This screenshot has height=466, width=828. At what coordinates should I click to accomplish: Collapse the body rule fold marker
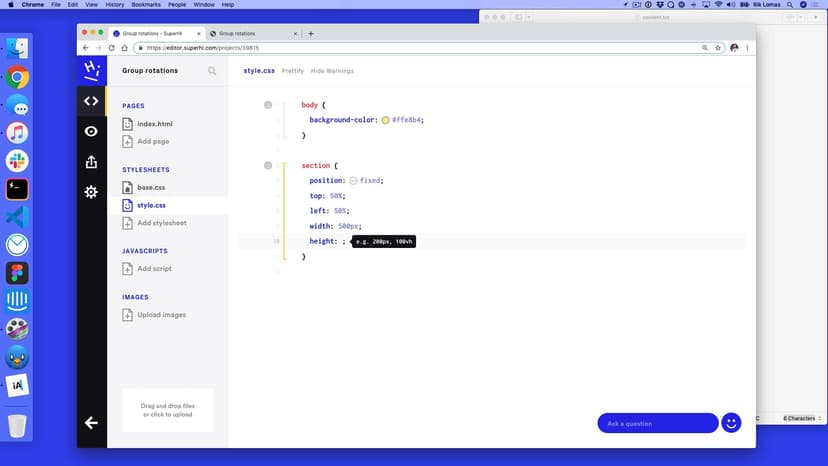[268, 105]
